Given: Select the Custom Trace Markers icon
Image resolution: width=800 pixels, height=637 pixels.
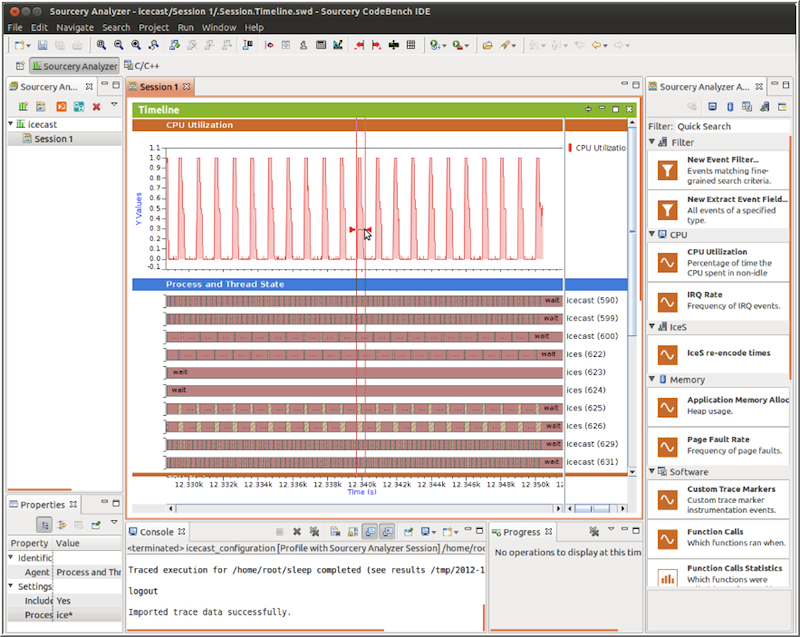Looking at the screenshot, I should click(x=667, y=500).
